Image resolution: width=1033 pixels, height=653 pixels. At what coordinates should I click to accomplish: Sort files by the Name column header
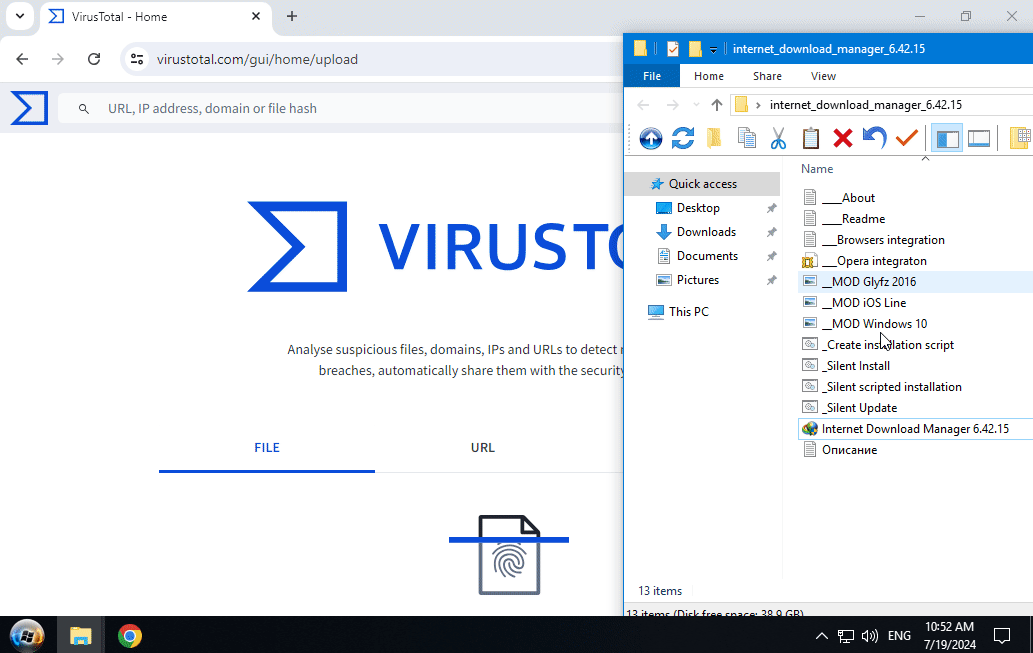817,169
